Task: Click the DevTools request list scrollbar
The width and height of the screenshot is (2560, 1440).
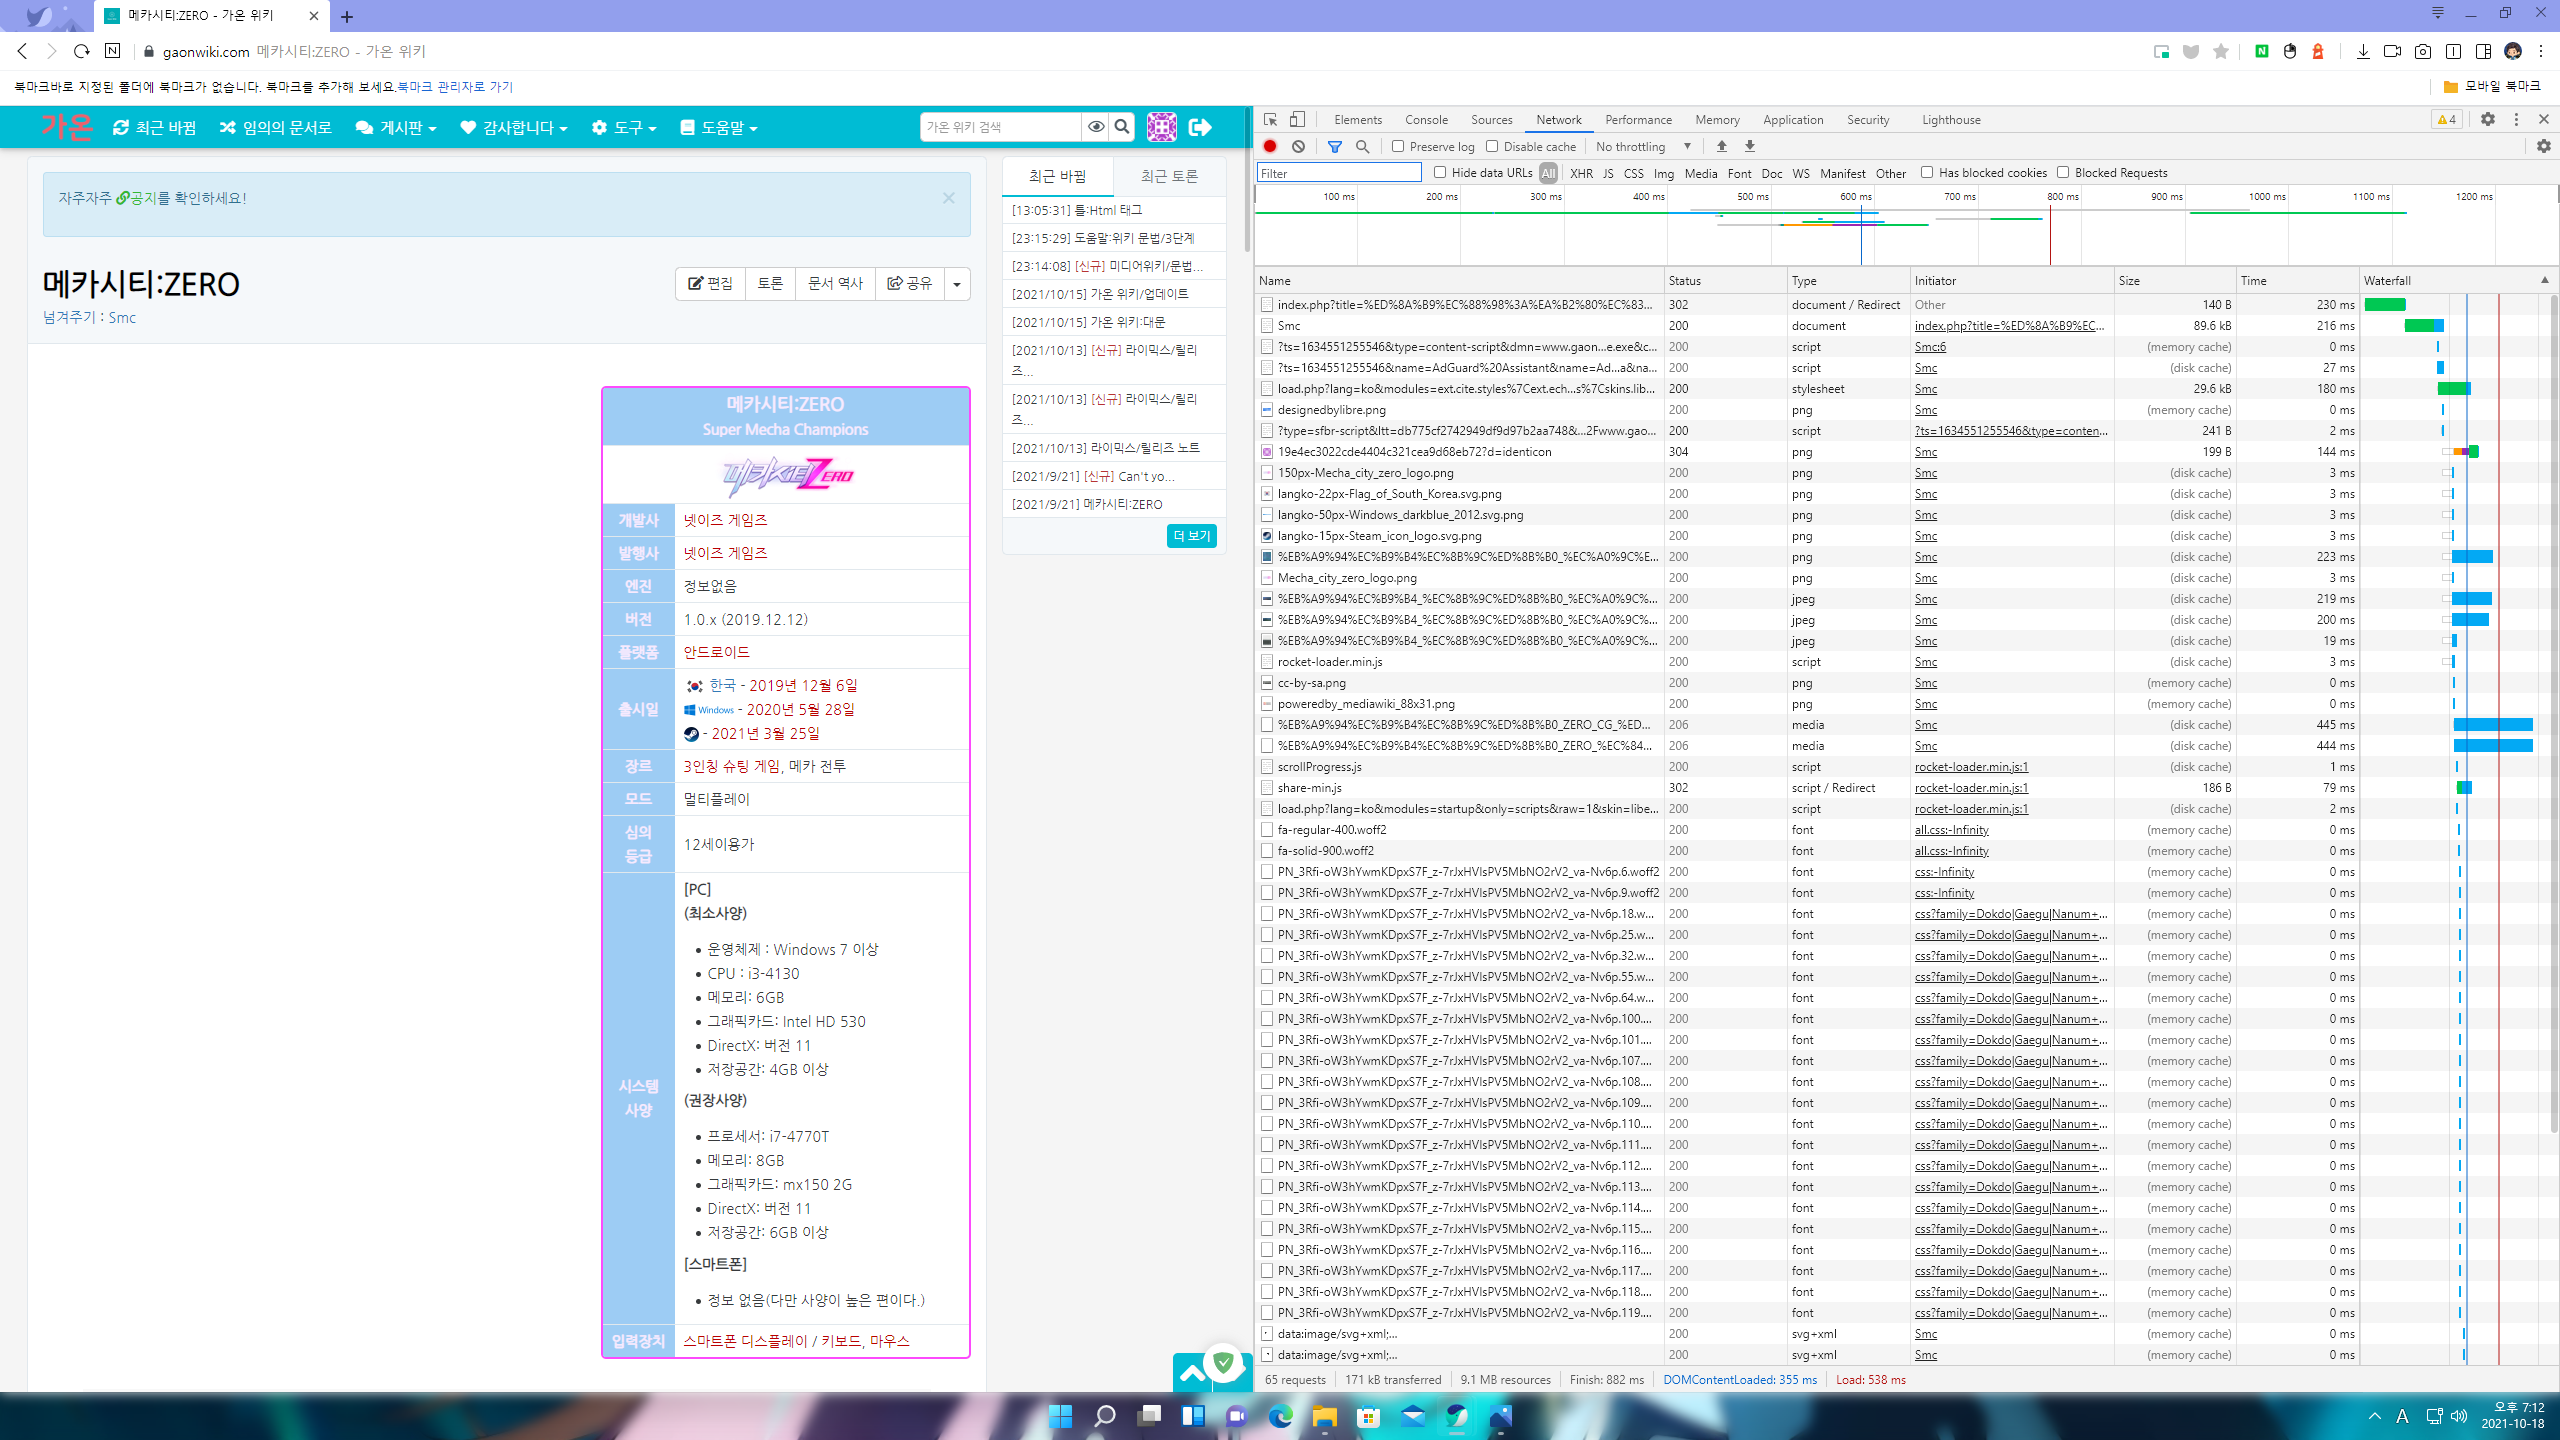Action: (2553, 715)
